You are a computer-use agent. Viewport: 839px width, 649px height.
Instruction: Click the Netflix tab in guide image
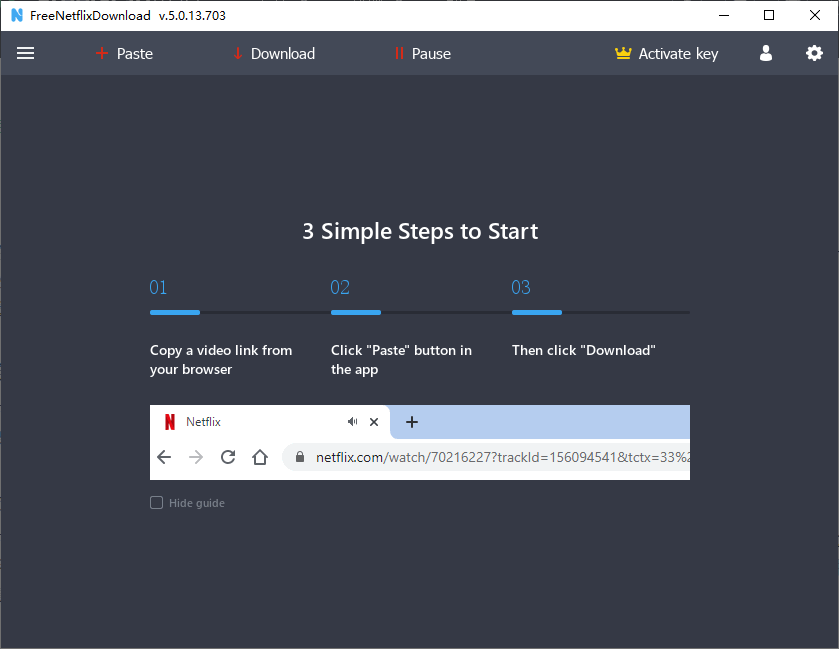(270, 422)
